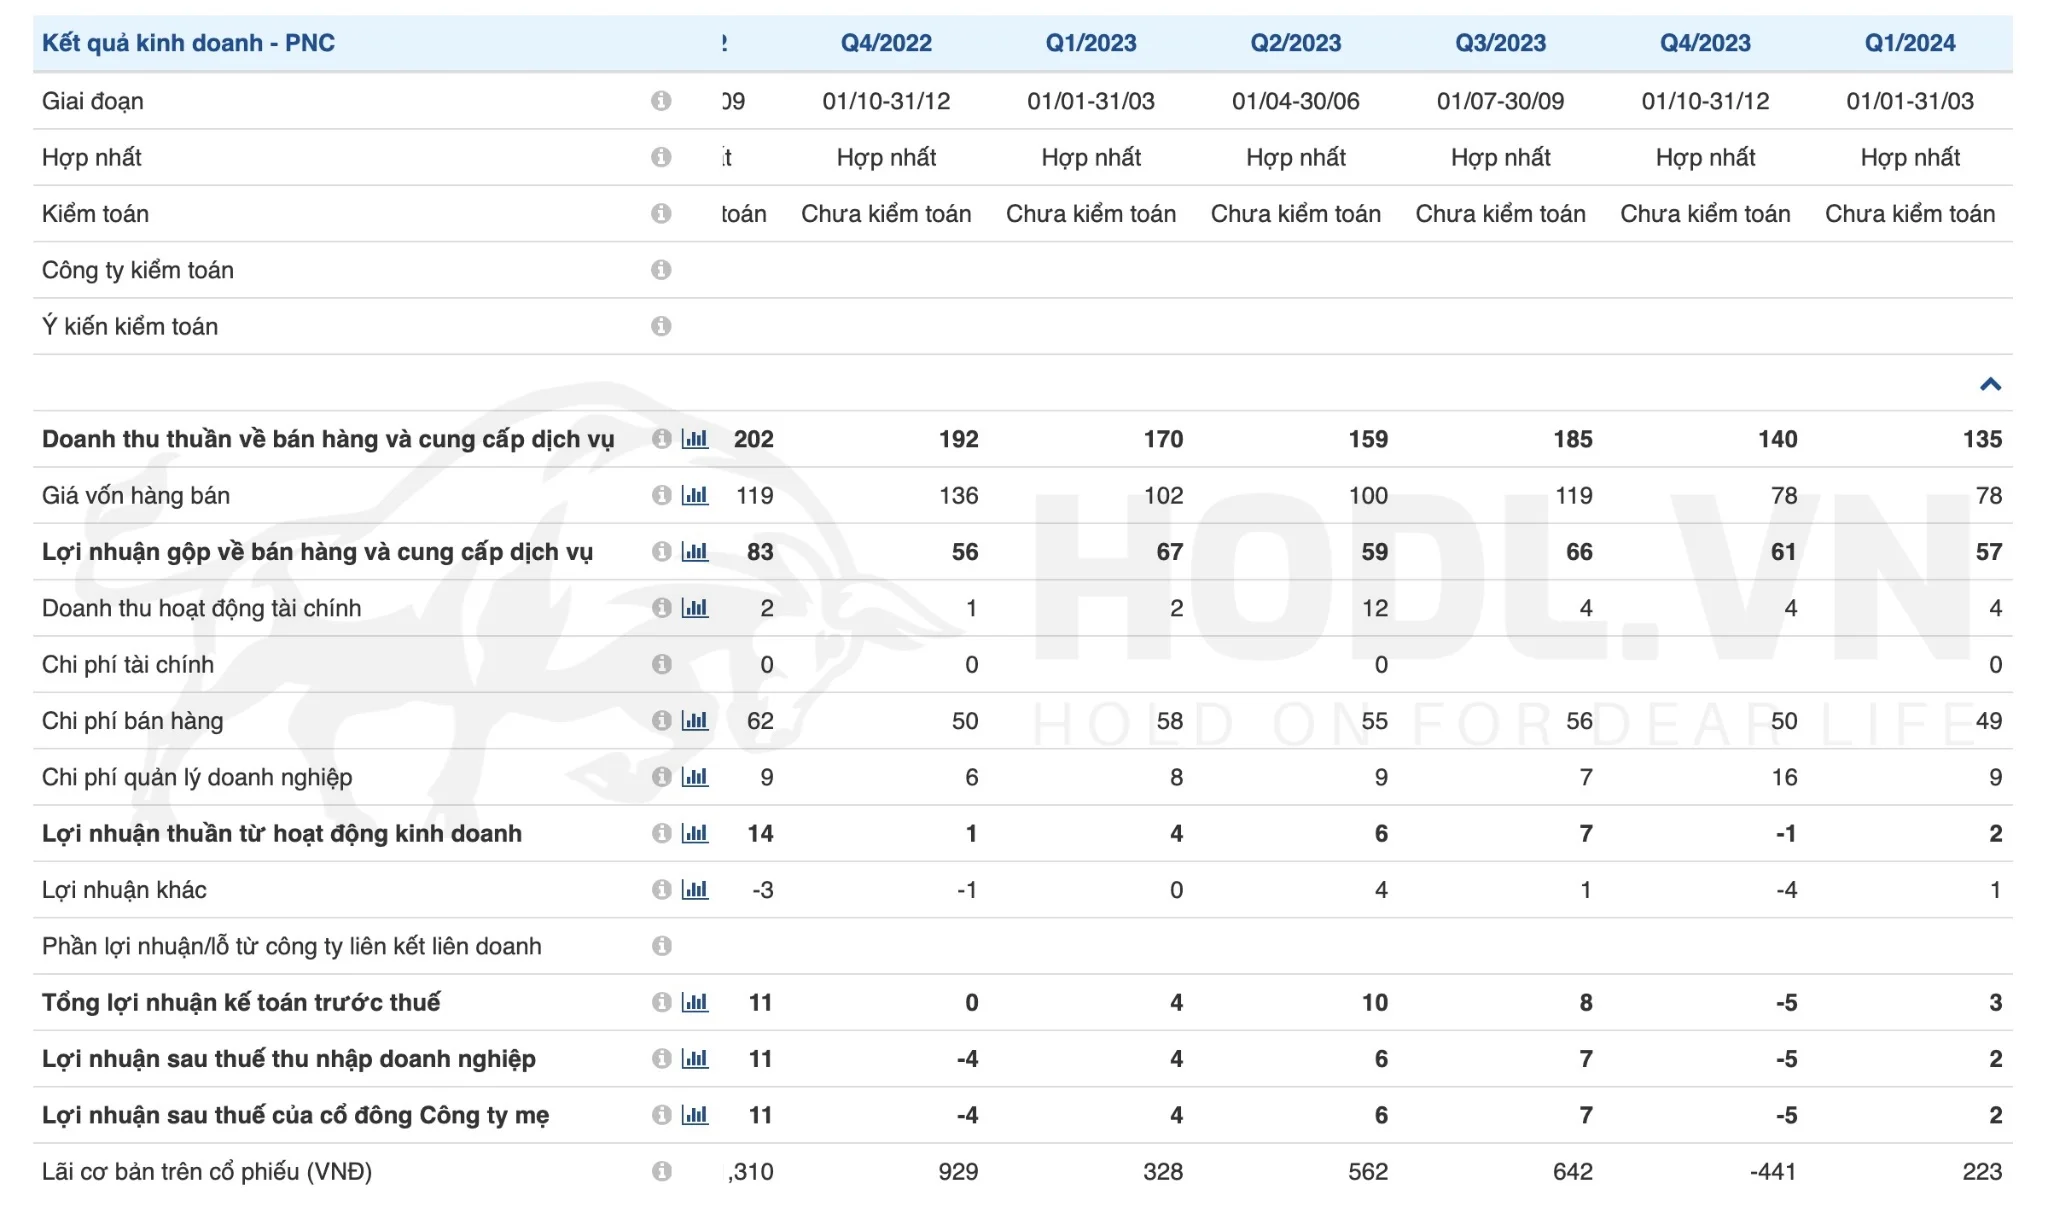Click the Kết quả kinh doanh - PNC title
The width and height of the screenshot is (2048, 1219).
pos(188,43)
